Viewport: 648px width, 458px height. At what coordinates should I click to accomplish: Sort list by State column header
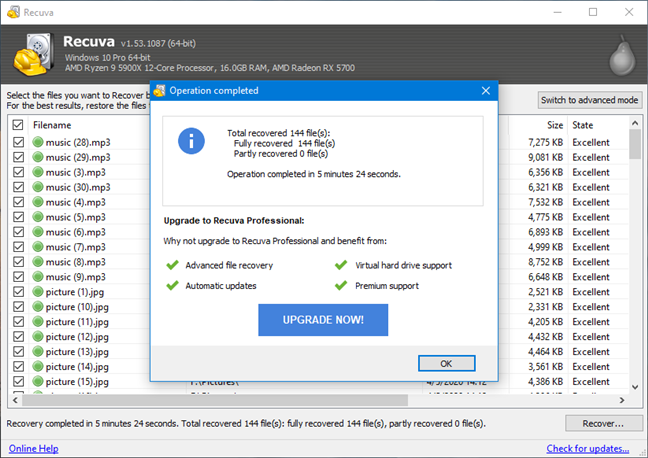click(x=583, y=125)
